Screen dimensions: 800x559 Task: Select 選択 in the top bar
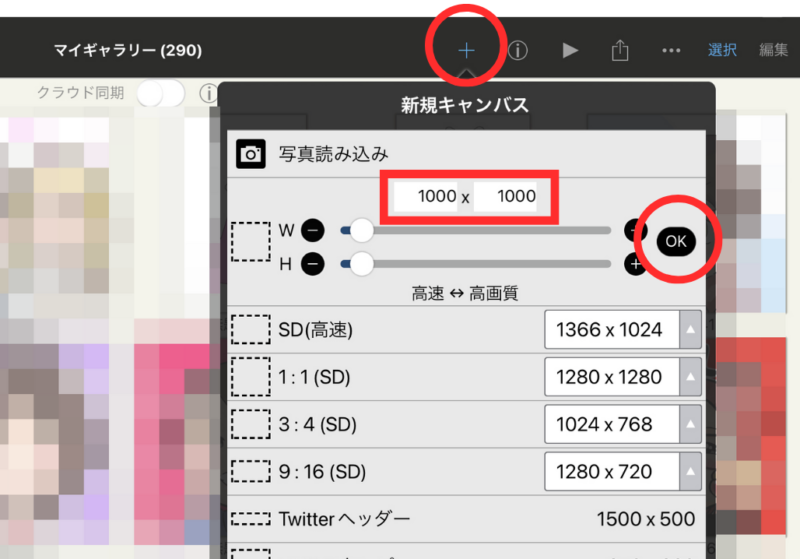click(723, 50)
